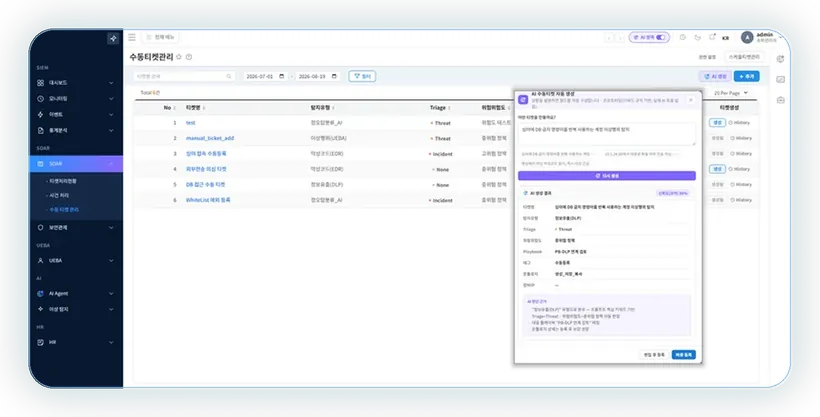
Task: Open the manual_ticket_add ticket link
Action: click(x=210, y=138)
